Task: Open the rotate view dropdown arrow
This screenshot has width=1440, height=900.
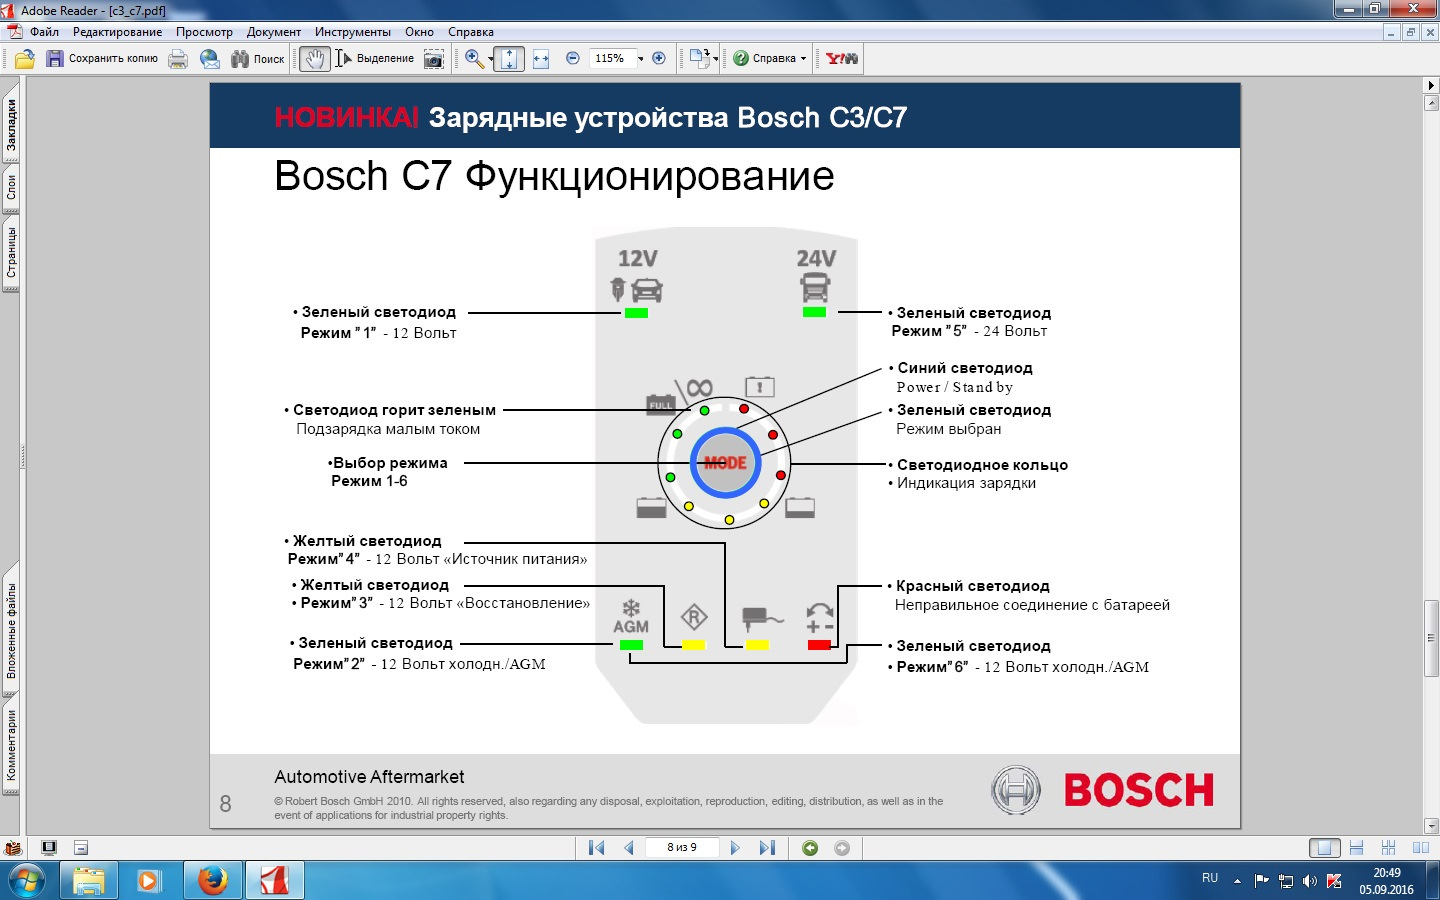Action: coord(716,60)
